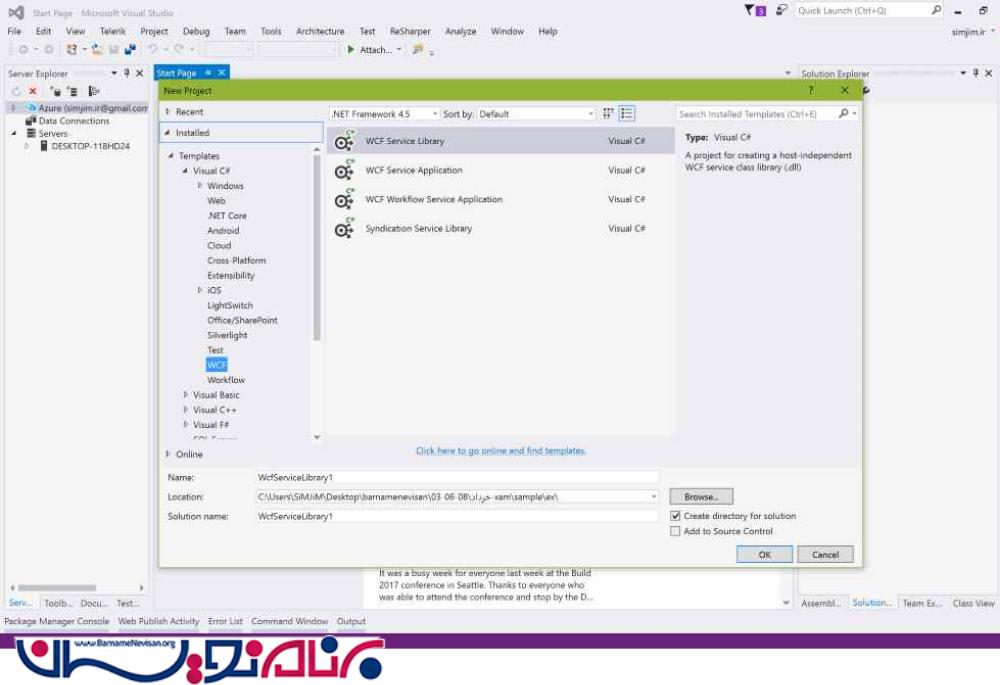Select the Silverlight template category
The width and height of the screenshot is (1000, 685).
[x=227, y=335]
